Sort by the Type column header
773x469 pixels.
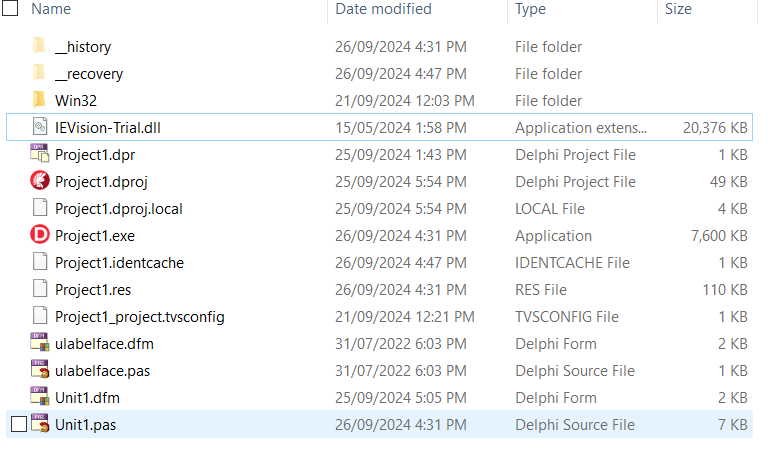click(x=530, y=9)
